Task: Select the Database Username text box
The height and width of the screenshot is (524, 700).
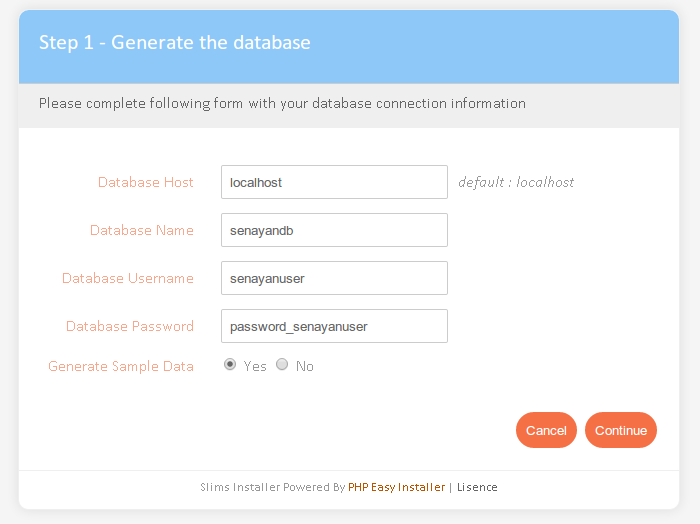Action: [334, 278]
